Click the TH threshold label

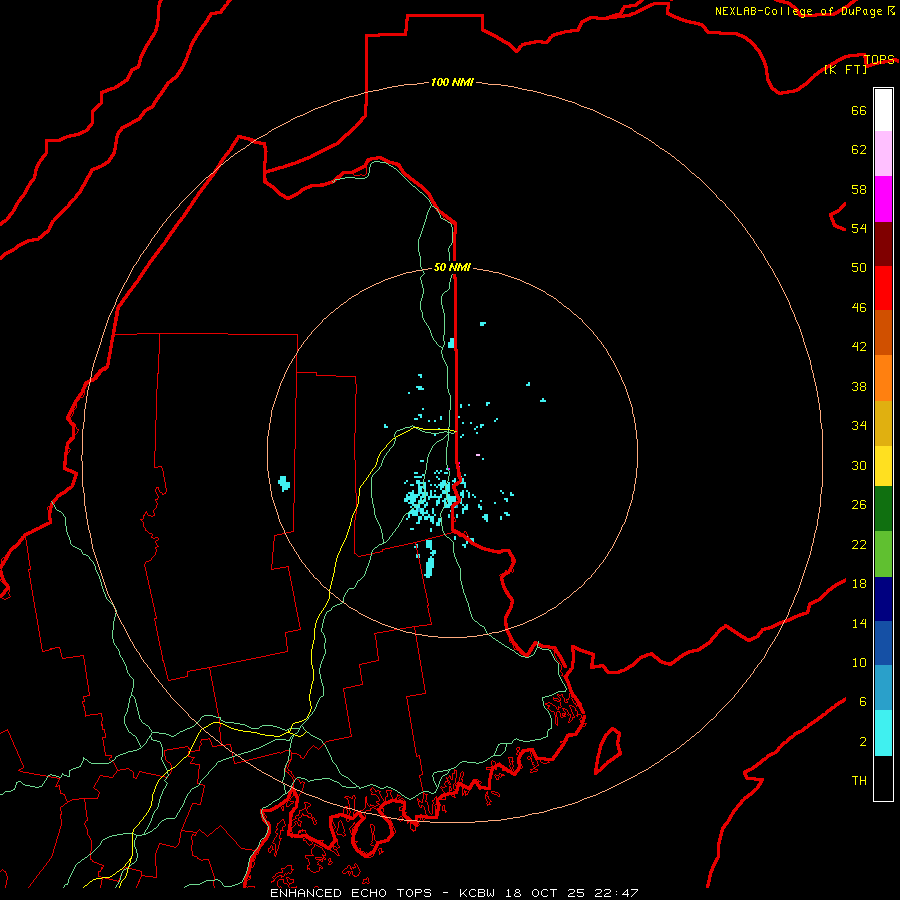[859, 780]
